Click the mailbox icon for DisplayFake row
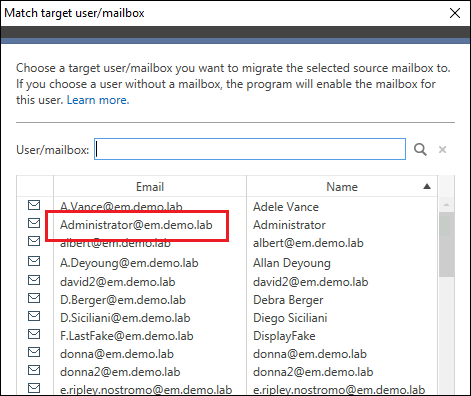This screenshot has height=396, width=471. pos(34,334)
